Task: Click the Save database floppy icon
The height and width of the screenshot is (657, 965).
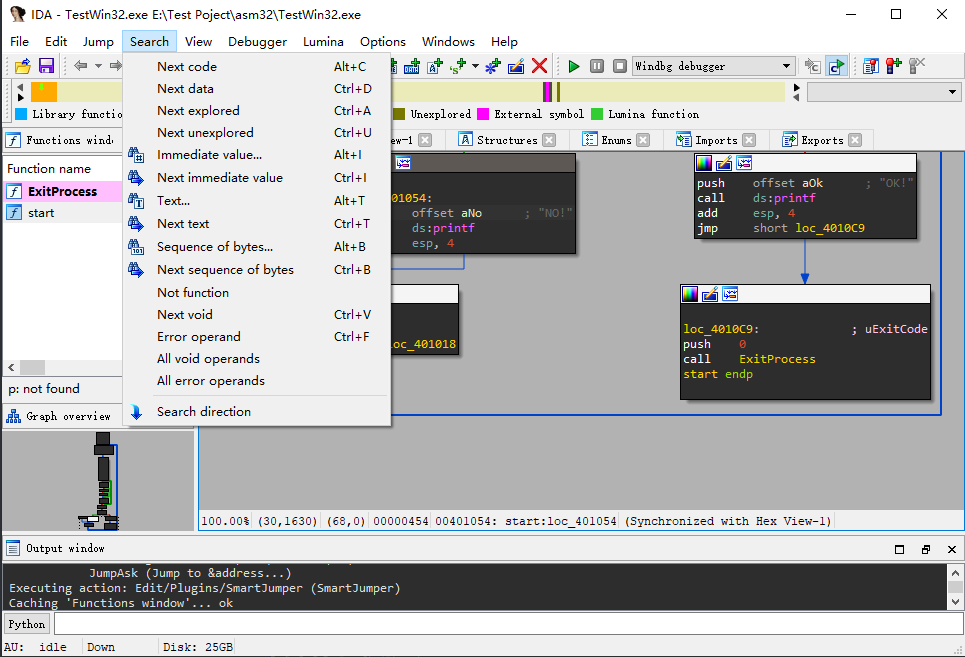Action: coord(46,66)
